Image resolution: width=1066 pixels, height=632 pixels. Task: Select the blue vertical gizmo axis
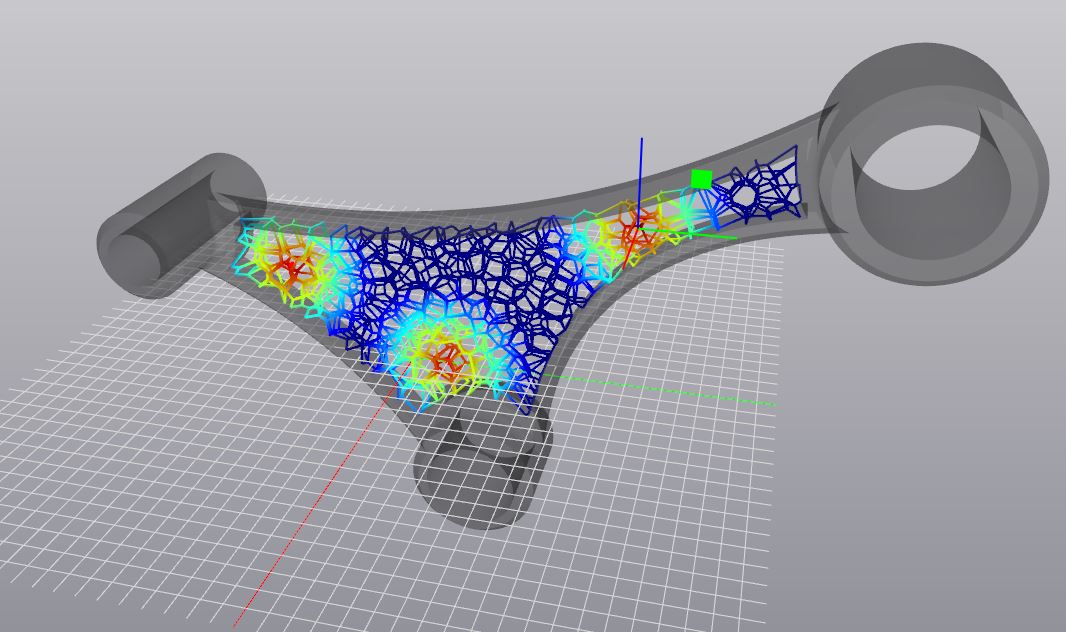tap(640, 180)
